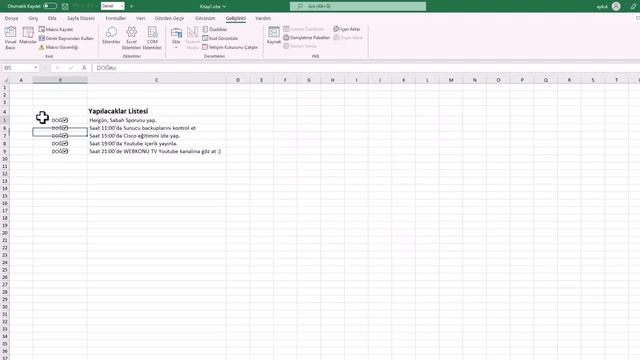Switch to the Gözden Geçir tab
Screen dimensions: 640x360
pos(169,18)
